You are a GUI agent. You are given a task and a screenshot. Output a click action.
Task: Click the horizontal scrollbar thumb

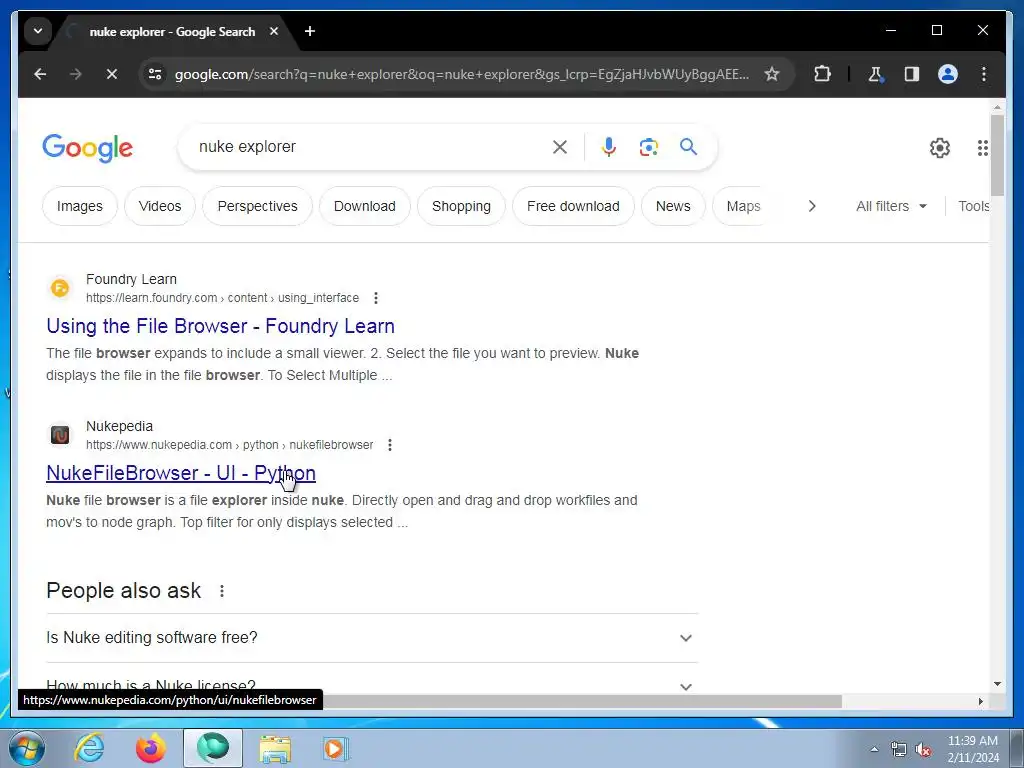coord(583,701)
